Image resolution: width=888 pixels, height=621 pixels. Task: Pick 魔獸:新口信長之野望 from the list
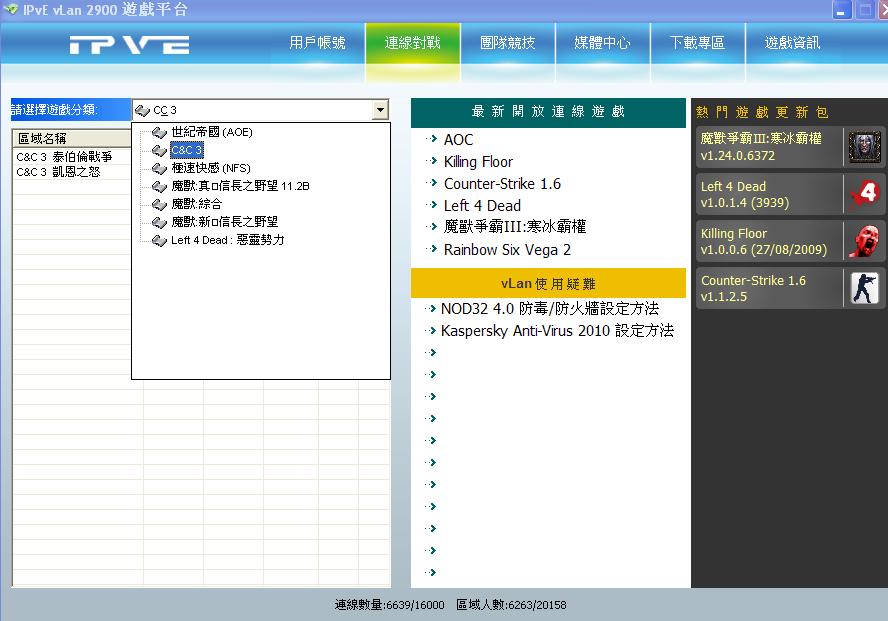pos(224,222)
